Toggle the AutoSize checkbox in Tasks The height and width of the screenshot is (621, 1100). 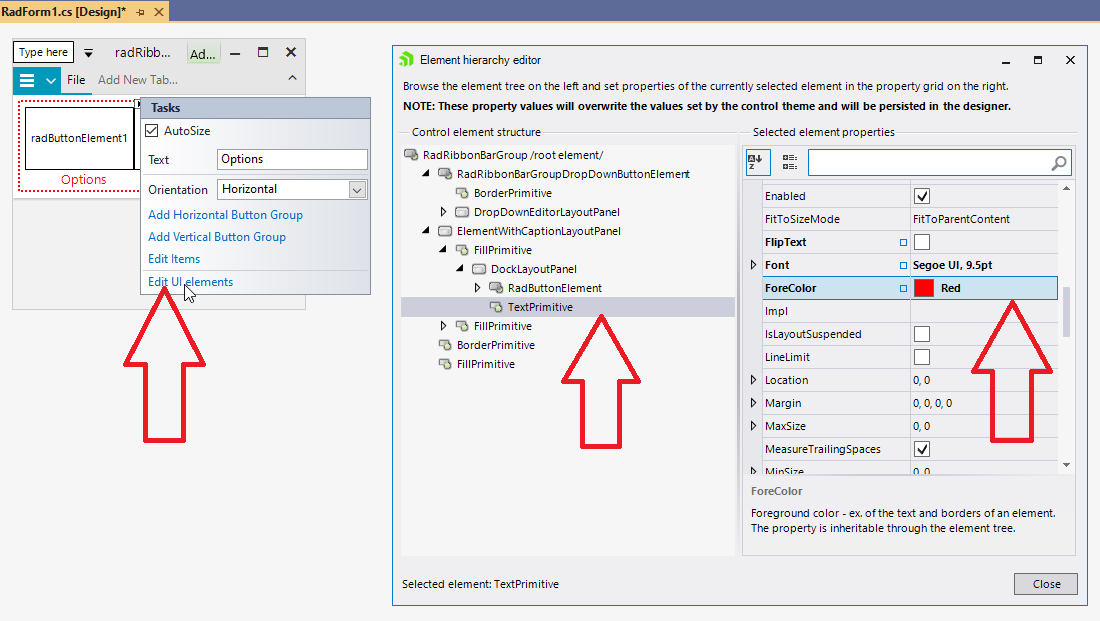coord(152,131)
